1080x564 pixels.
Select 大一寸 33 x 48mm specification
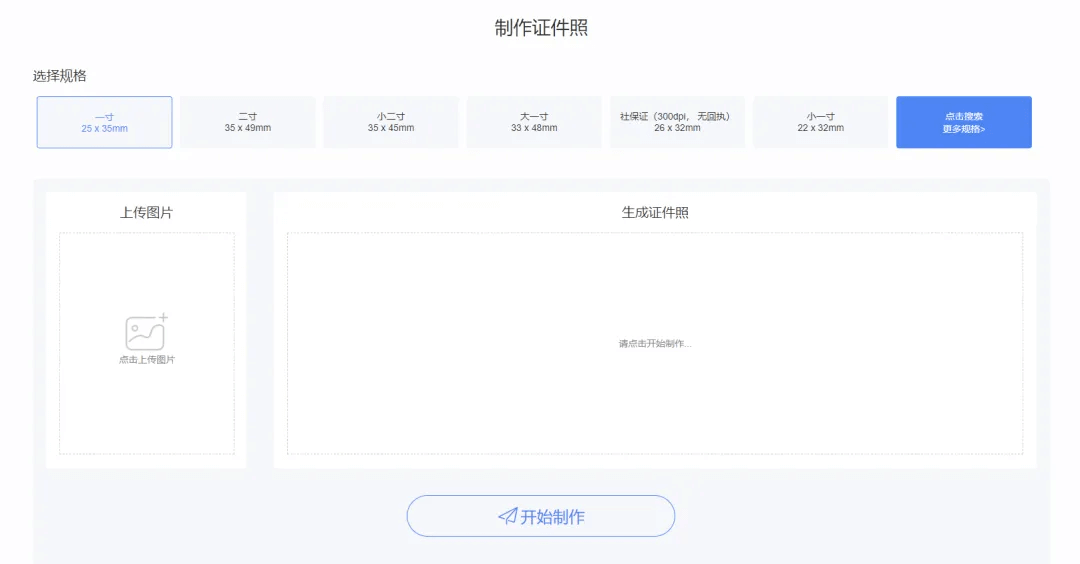click(534, 122)
